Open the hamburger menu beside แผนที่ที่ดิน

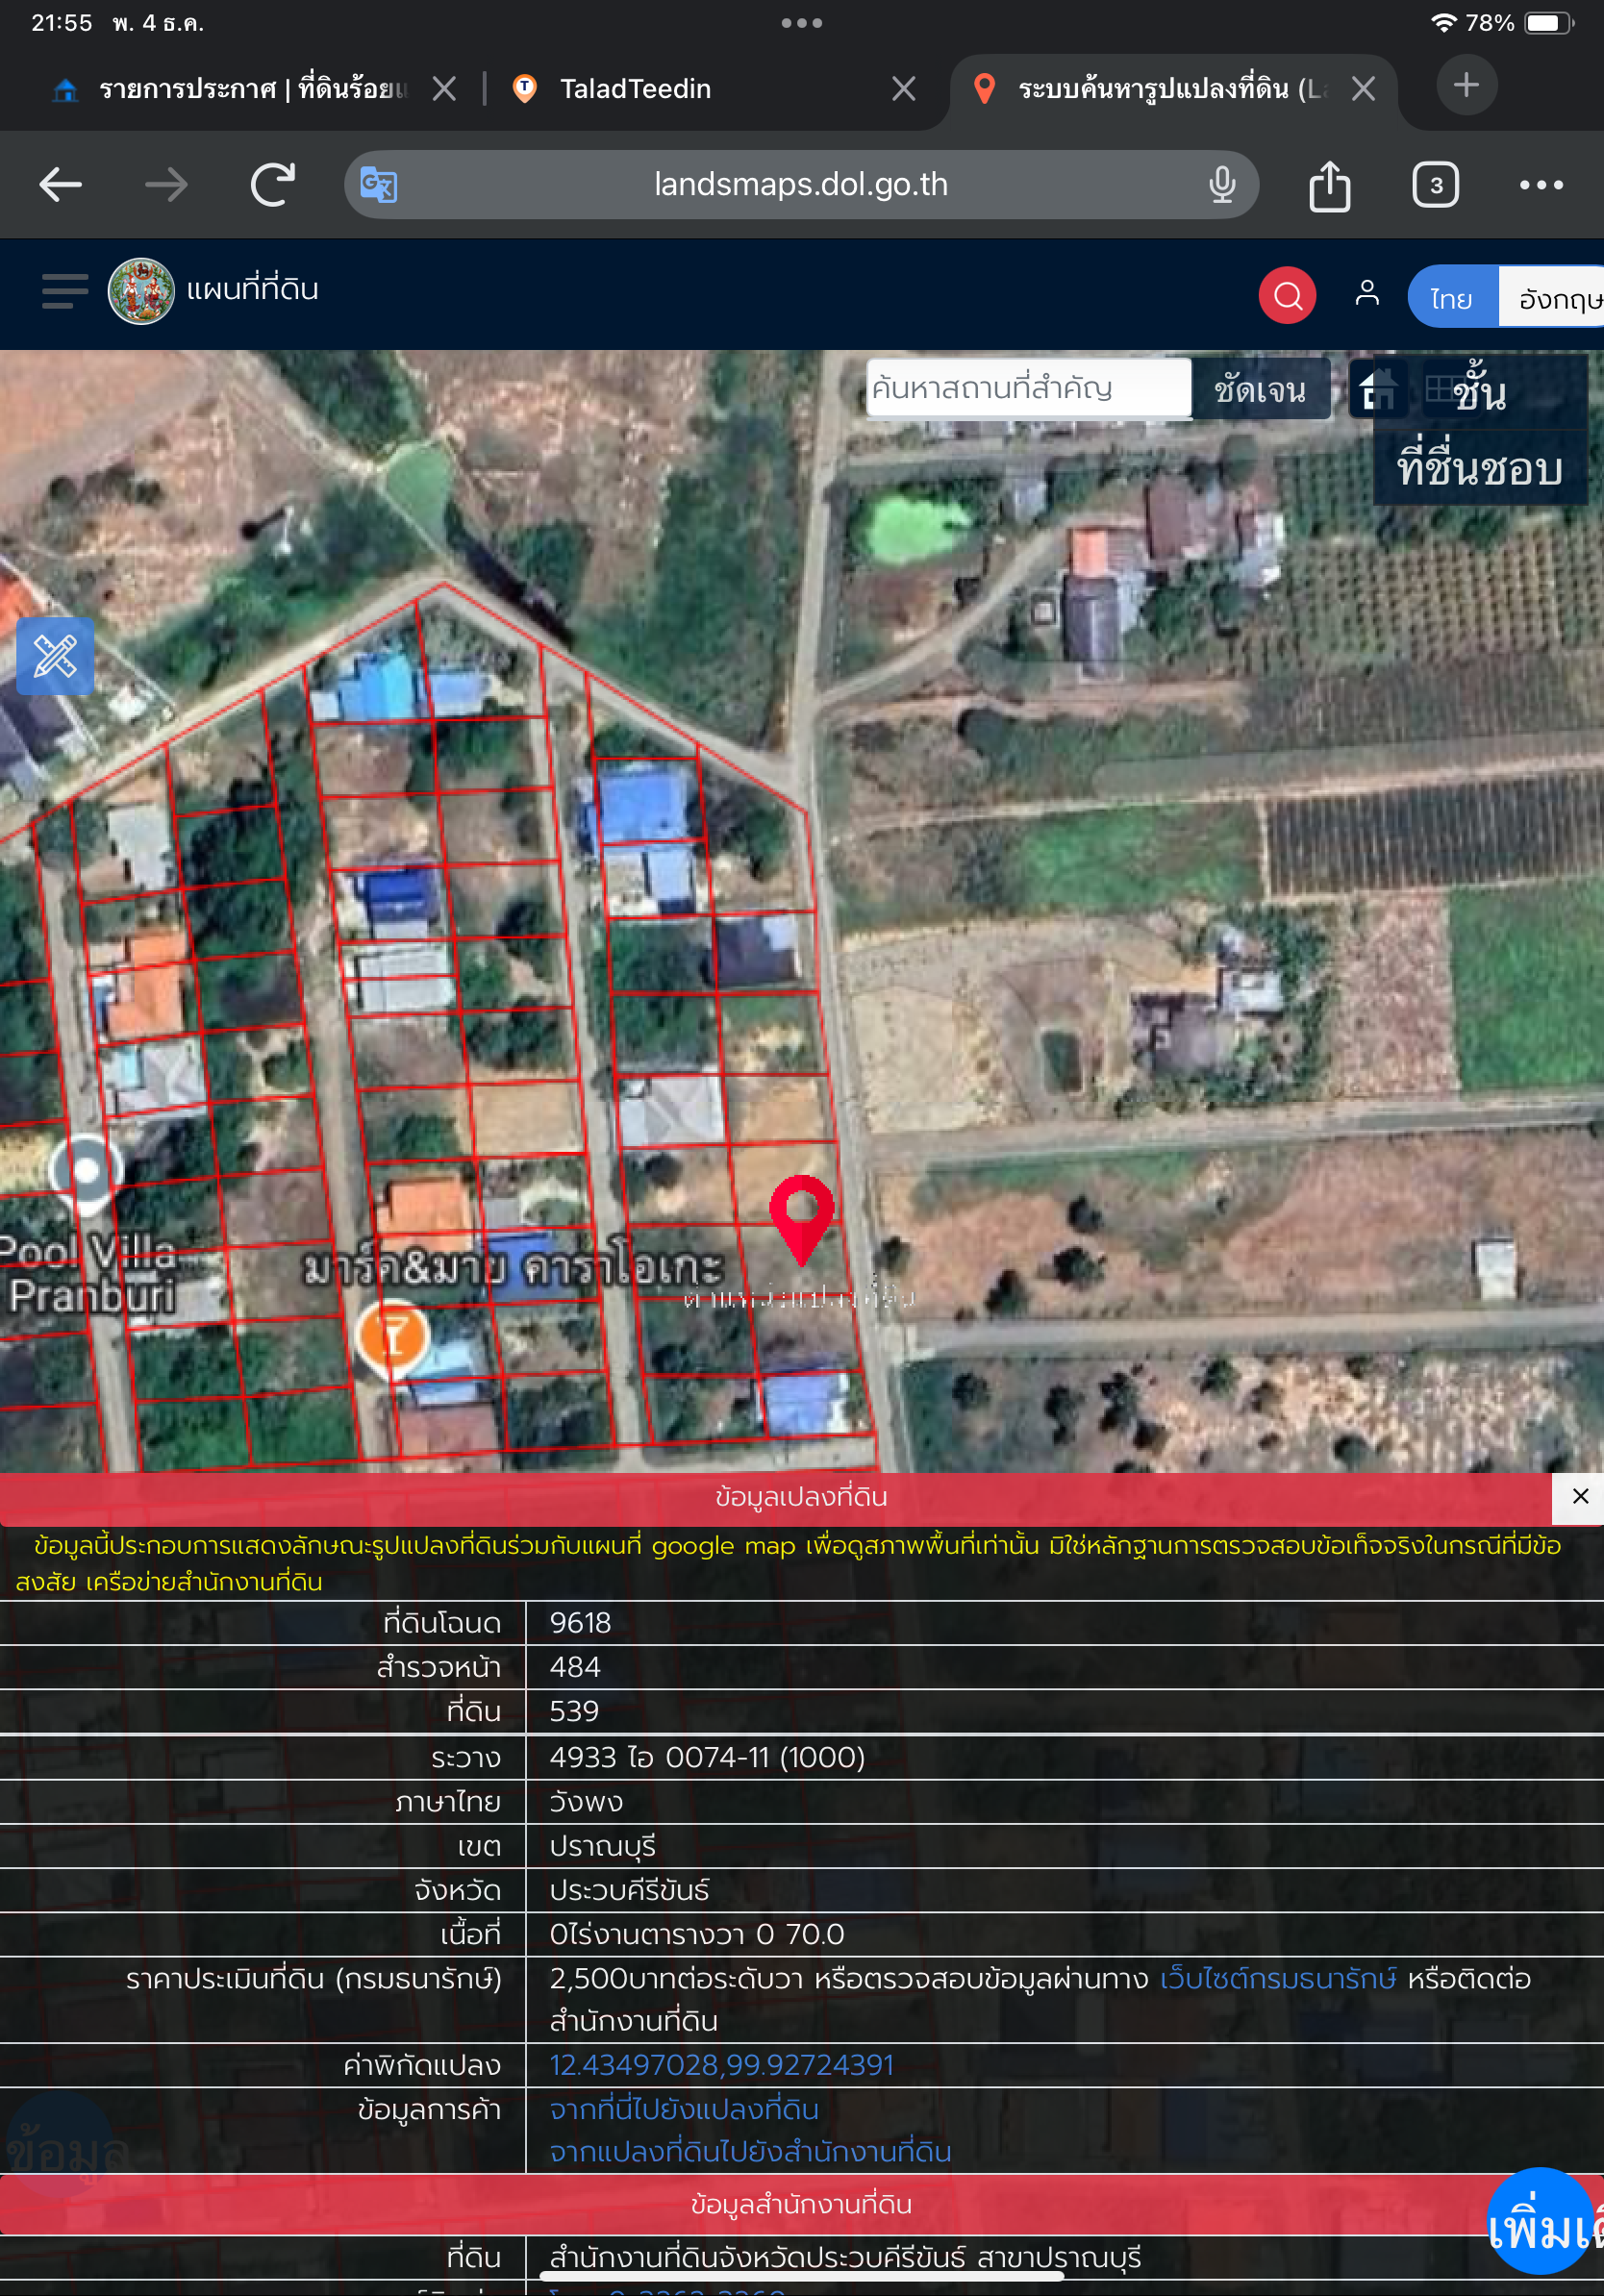point(65,291)
